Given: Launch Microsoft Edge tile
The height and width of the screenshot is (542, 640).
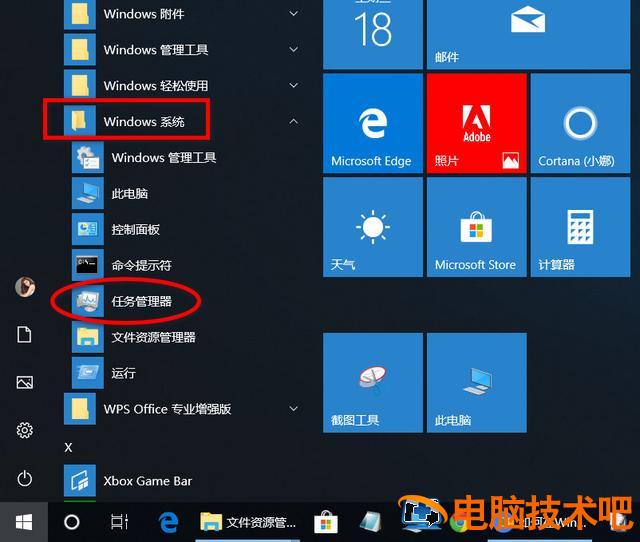Looking at the screenshot, I should click(373, 123).
